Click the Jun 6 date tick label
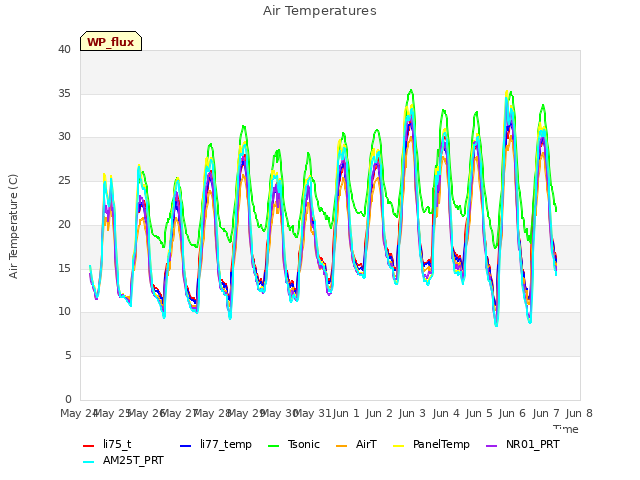Viewport: 640px width, 480px height. (512, 413)
